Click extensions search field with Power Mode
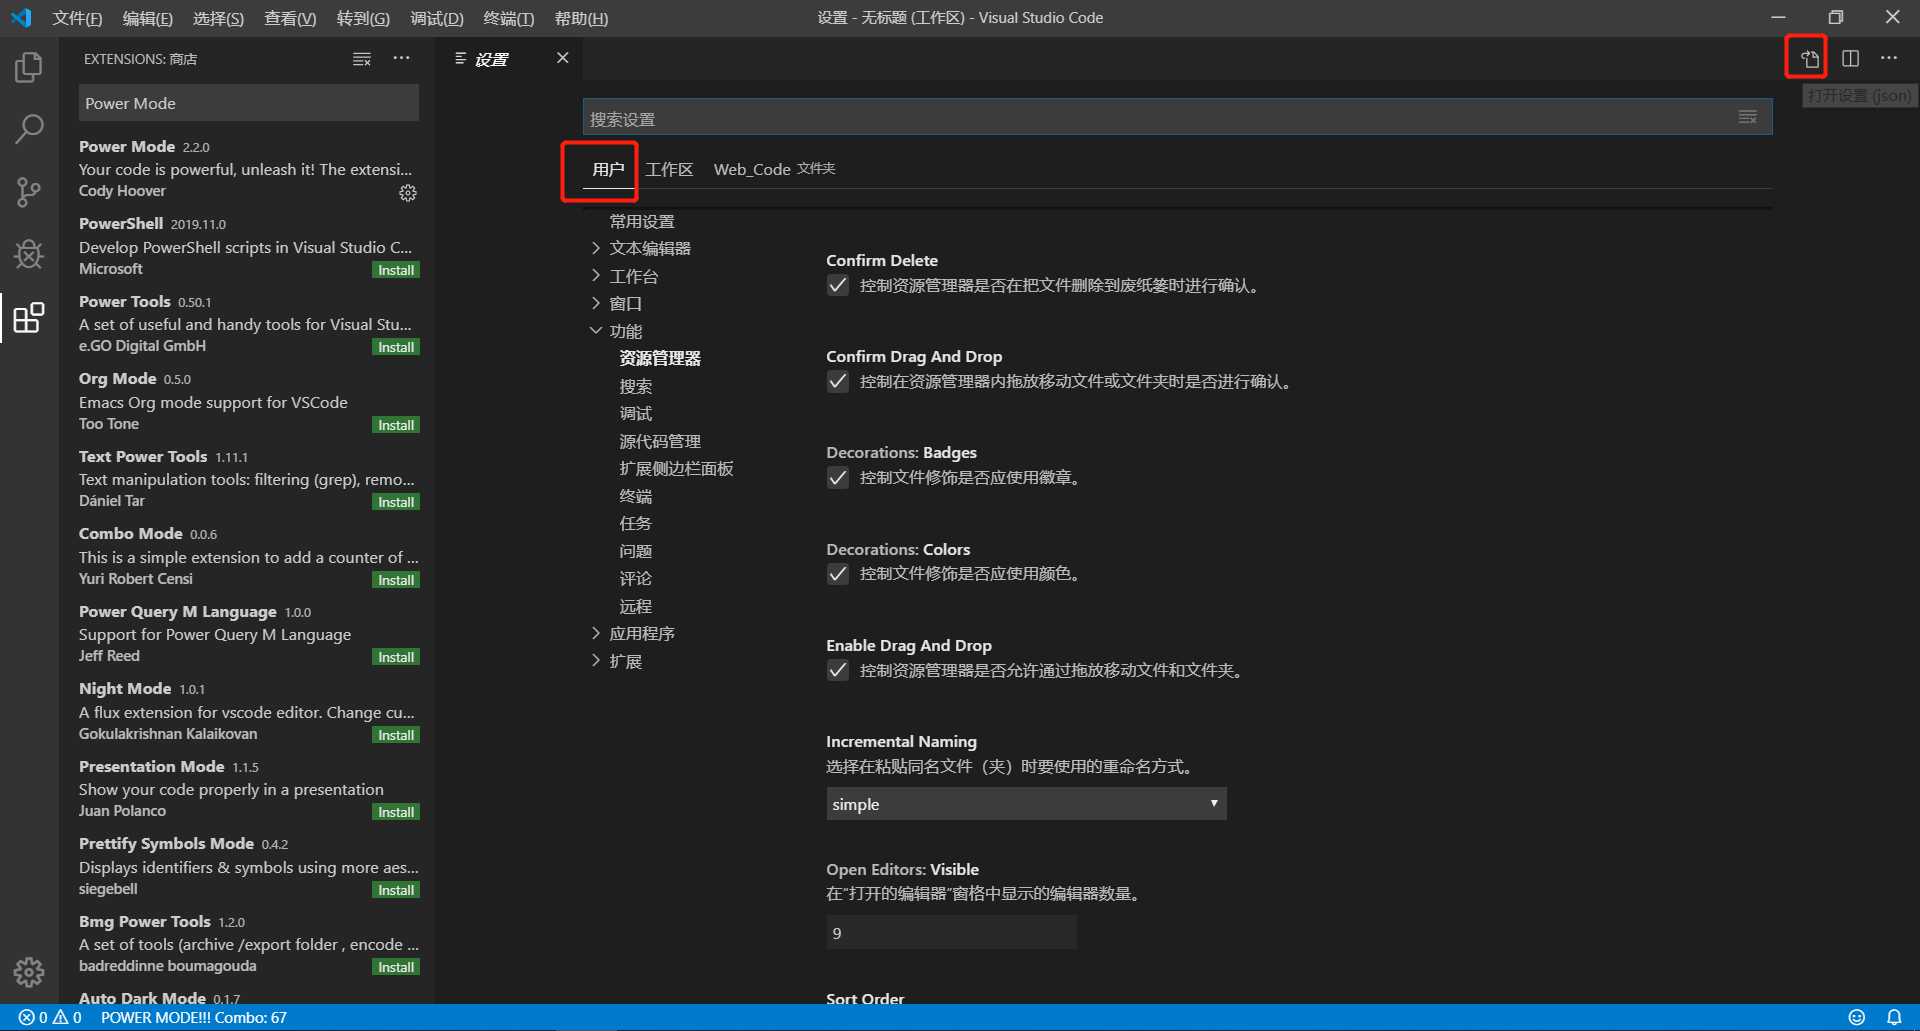The image size is (1920, 1031). click(x=249, y=103)
